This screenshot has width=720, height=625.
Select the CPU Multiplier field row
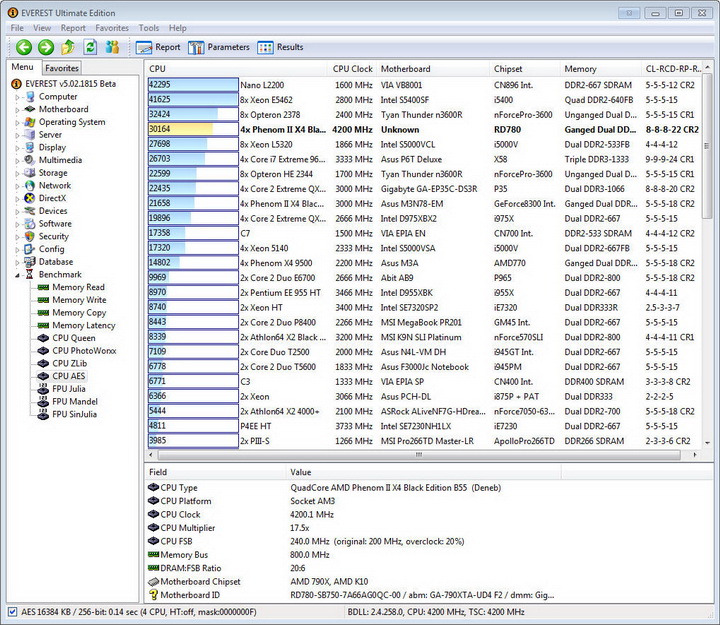[354, 528]
